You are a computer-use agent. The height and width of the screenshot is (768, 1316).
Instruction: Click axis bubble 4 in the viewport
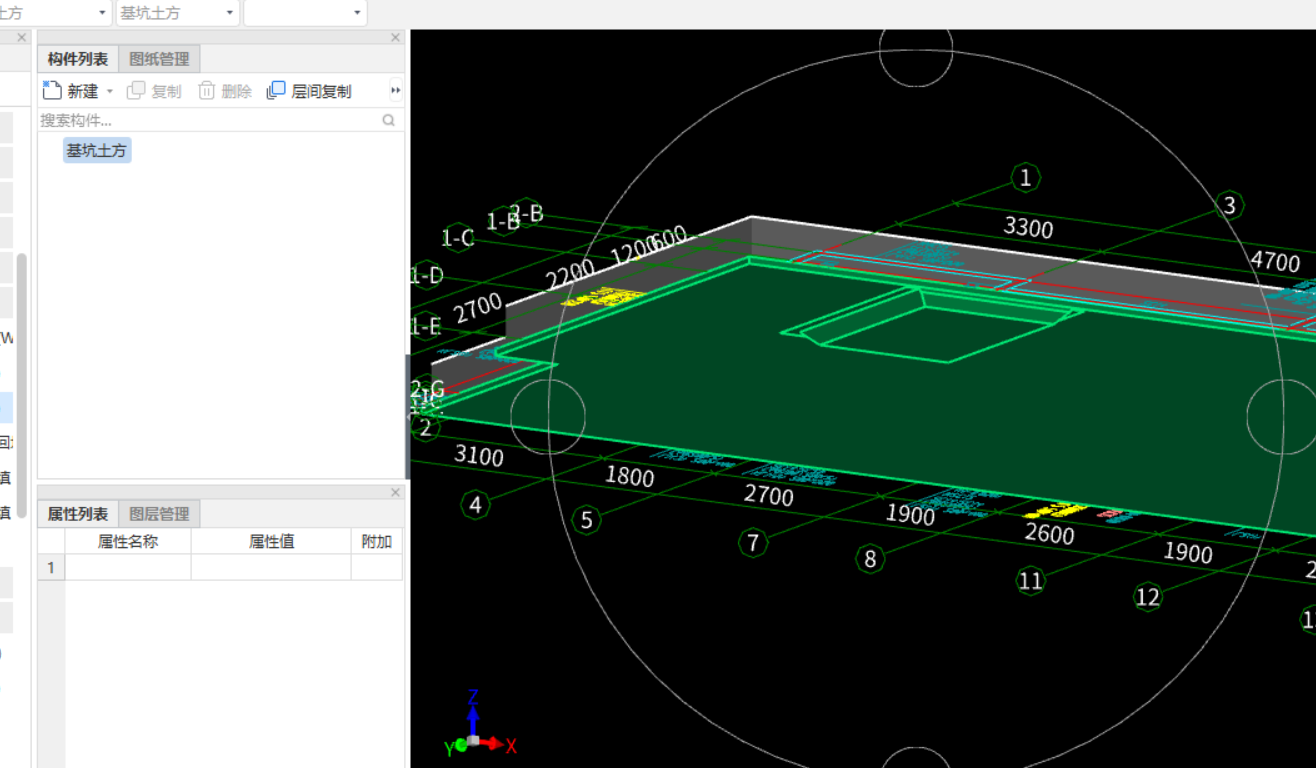point(476,505)
